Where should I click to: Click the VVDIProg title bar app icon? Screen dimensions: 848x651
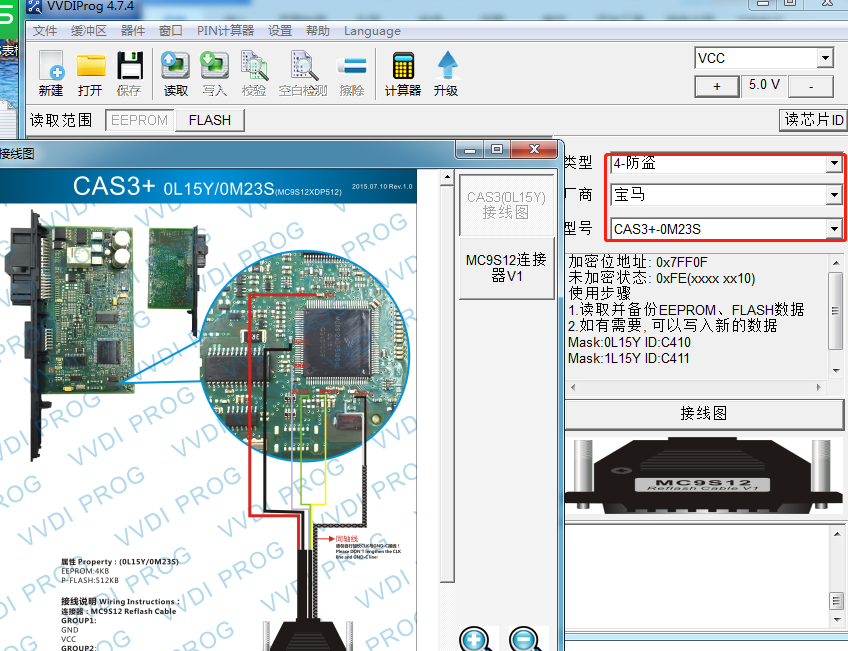pos(35,6)
